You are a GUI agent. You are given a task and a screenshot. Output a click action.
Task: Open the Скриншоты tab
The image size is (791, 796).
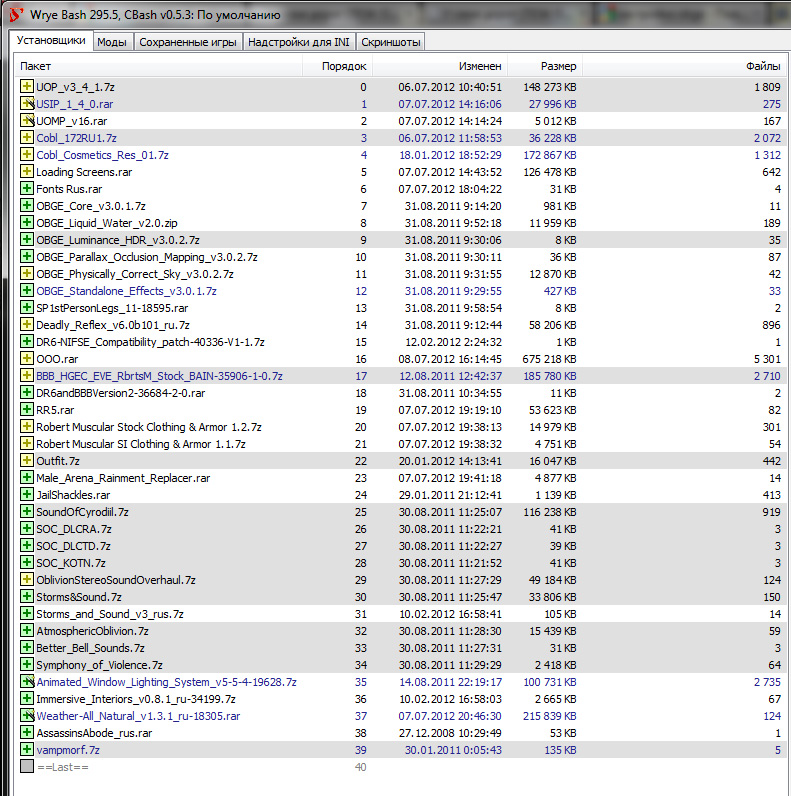(390, 42)
